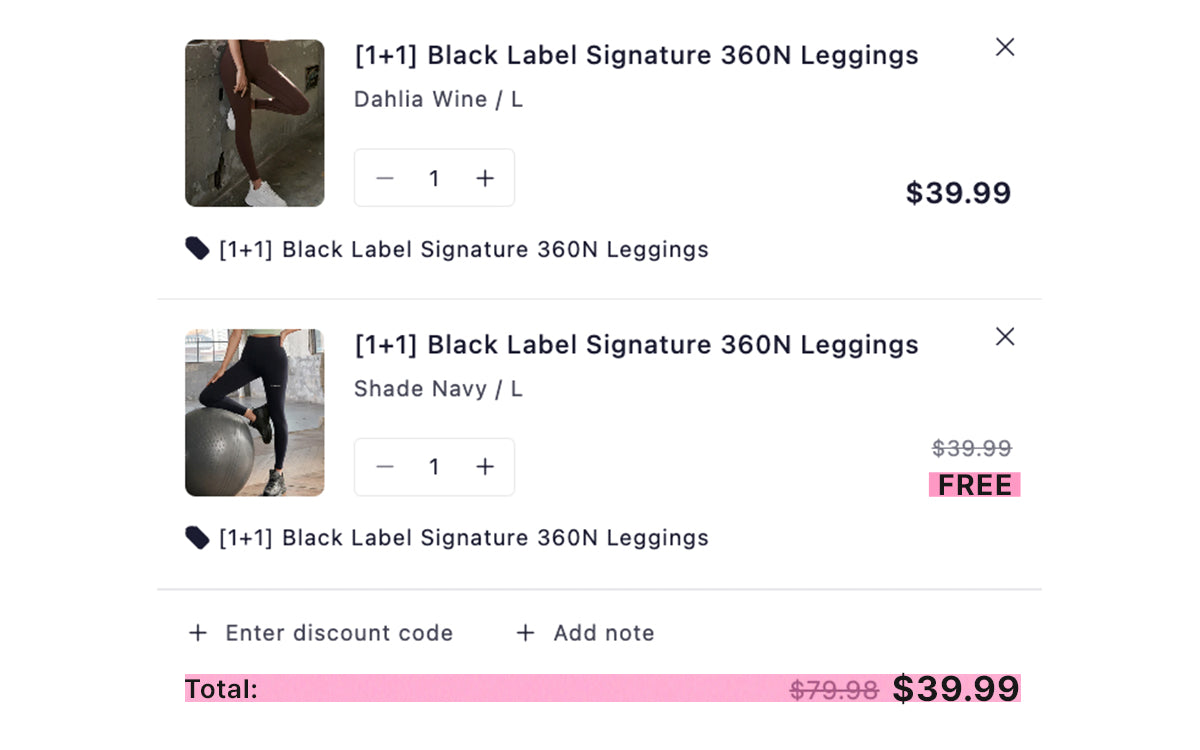Click the pink FREE badge
The width and height of the screenshot is (1200, 750).
[974, 485]
